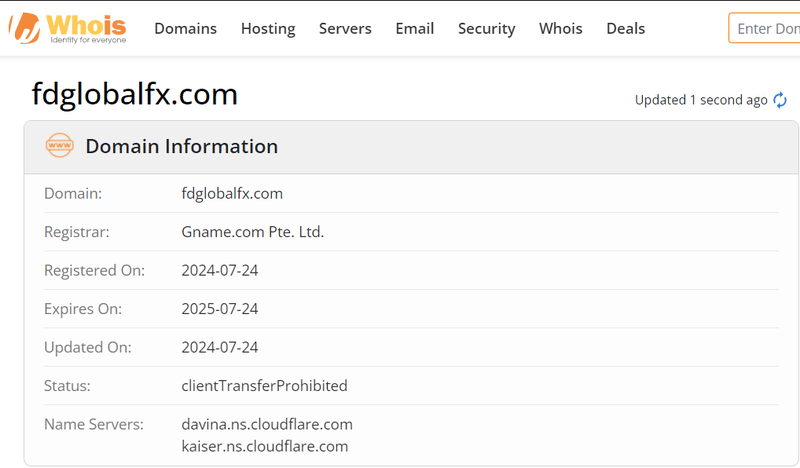Click the Enter Domain search field
Viewport: 800px width, 468px height.
tap(766, 28)
